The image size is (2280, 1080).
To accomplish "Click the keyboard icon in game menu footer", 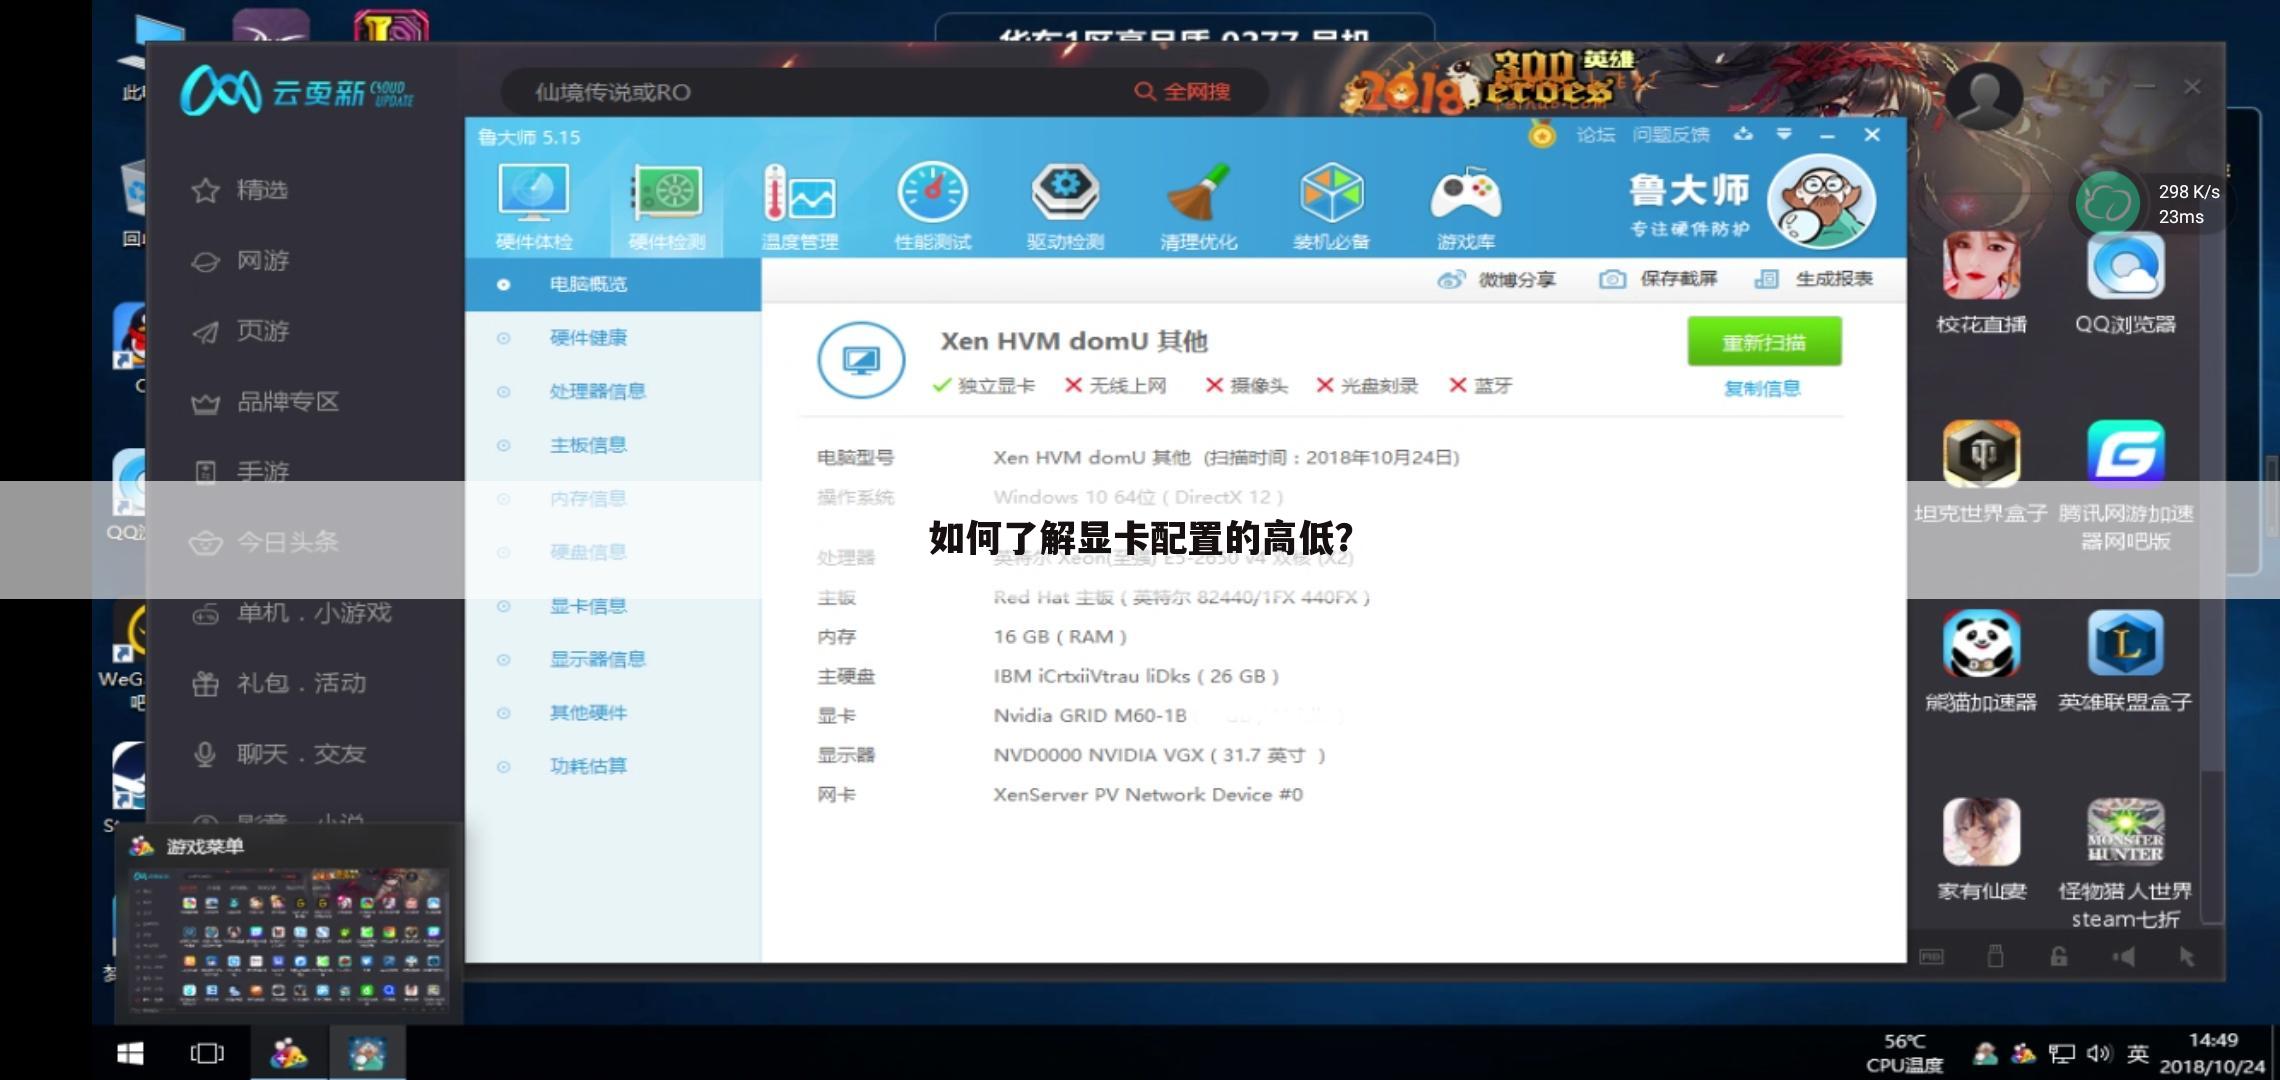I will pyautogui.click(x=1931, y=956).
